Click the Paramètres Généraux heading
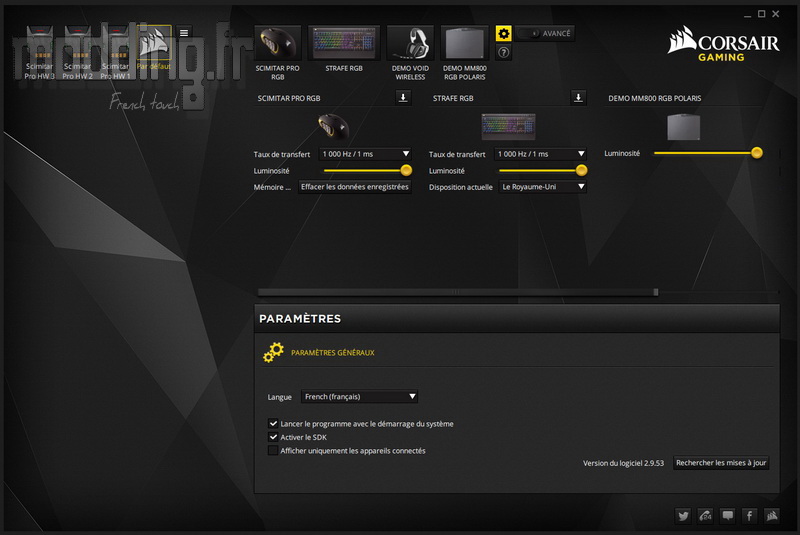 point(333,352)
